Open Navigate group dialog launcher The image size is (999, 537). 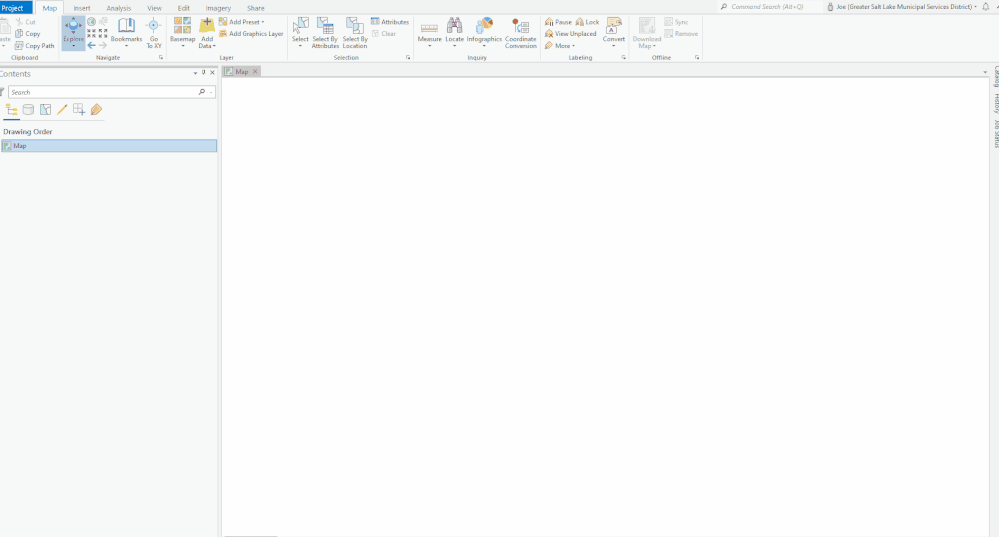pos(161,57)
